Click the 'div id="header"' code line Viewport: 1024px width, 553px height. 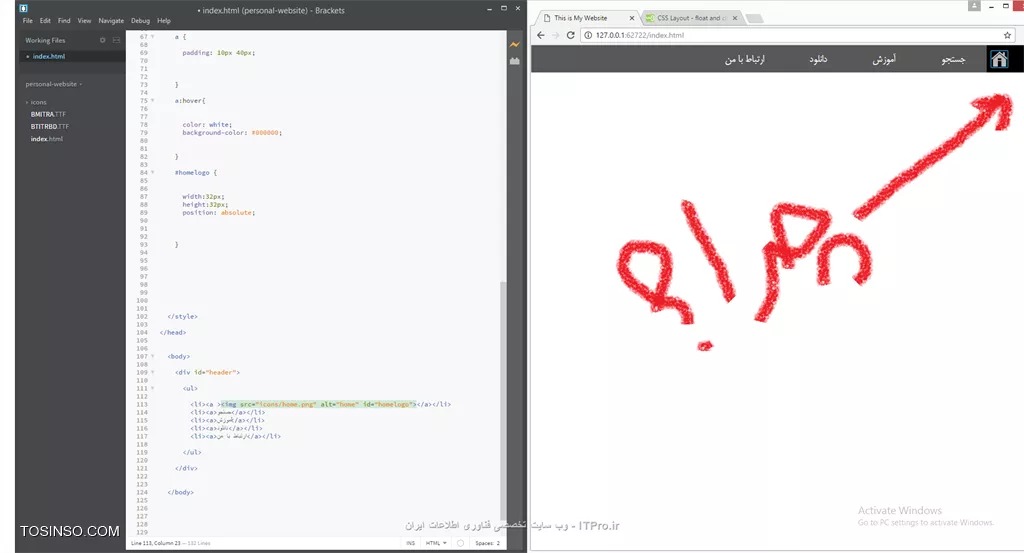(x=208, y=372)
